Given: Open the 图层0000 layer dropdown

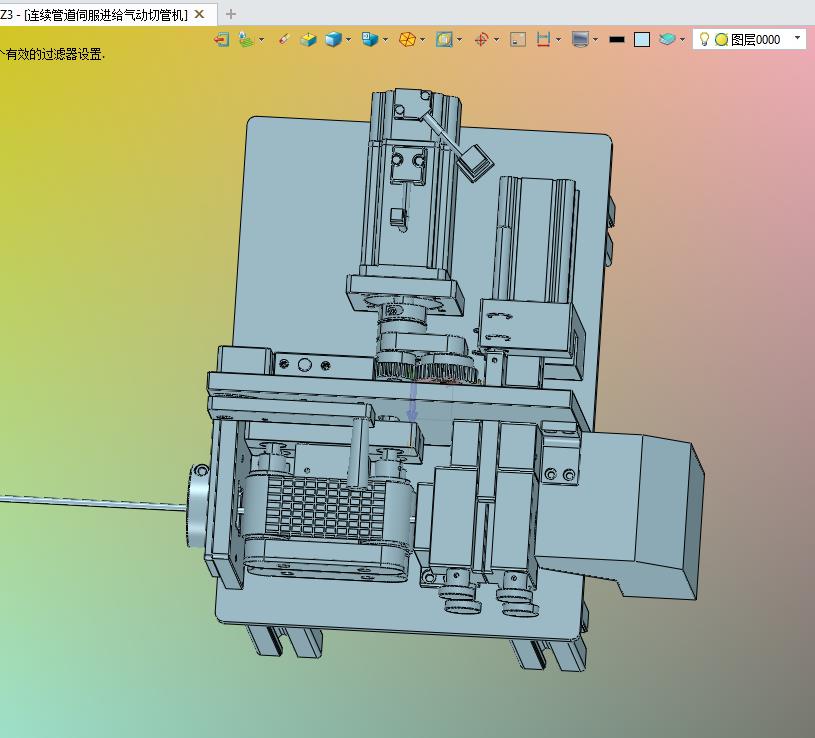Looking at the screenshot, I should pos(797,38).
